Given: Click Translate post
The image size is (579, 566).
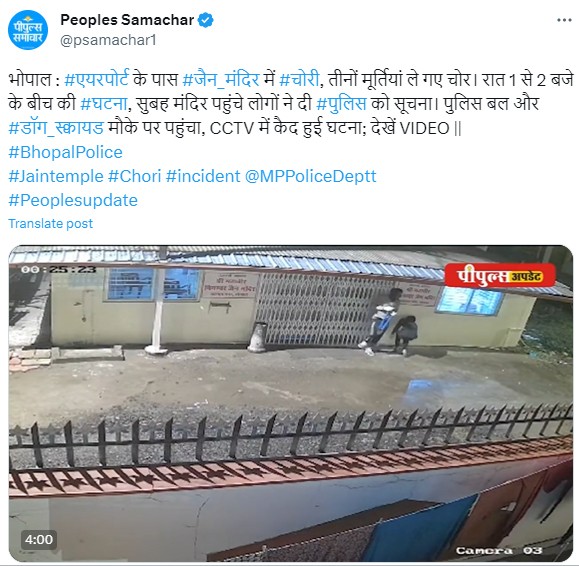Looking at the screenshot, I should coord(51,223).
